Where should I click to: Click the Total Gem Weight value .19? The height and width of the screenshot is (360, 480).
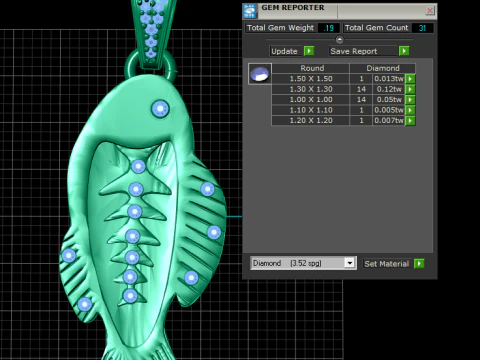click(x=328, y=28)
